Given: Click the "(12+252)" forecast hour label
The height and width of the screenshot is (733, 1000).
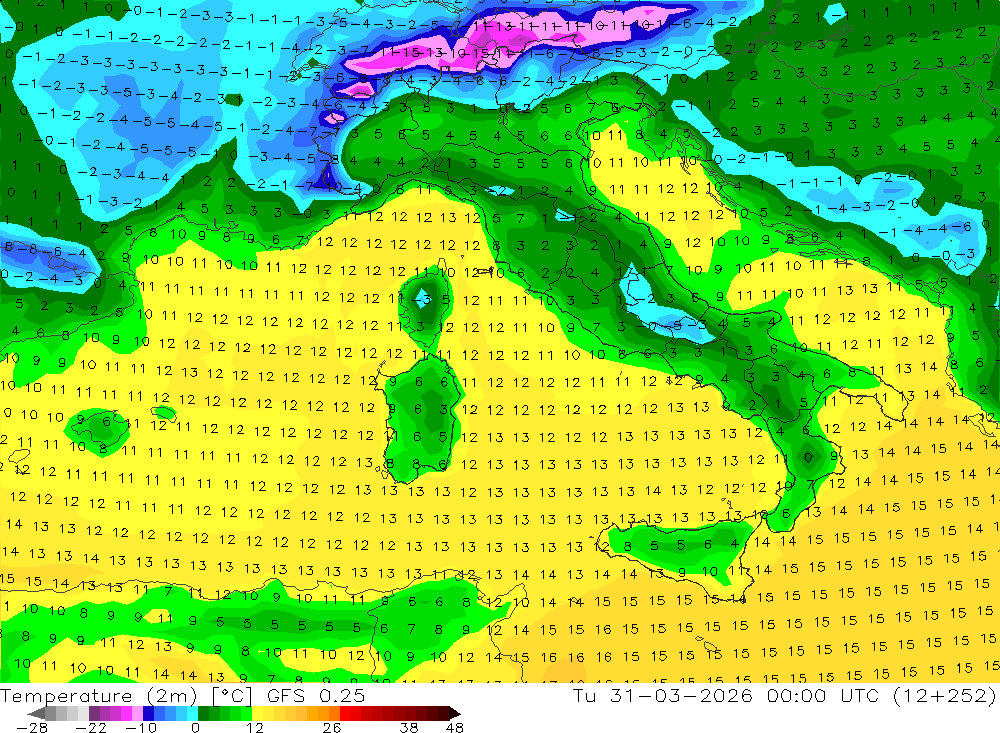Looking at the screenshot, I should tap(944, 695).
